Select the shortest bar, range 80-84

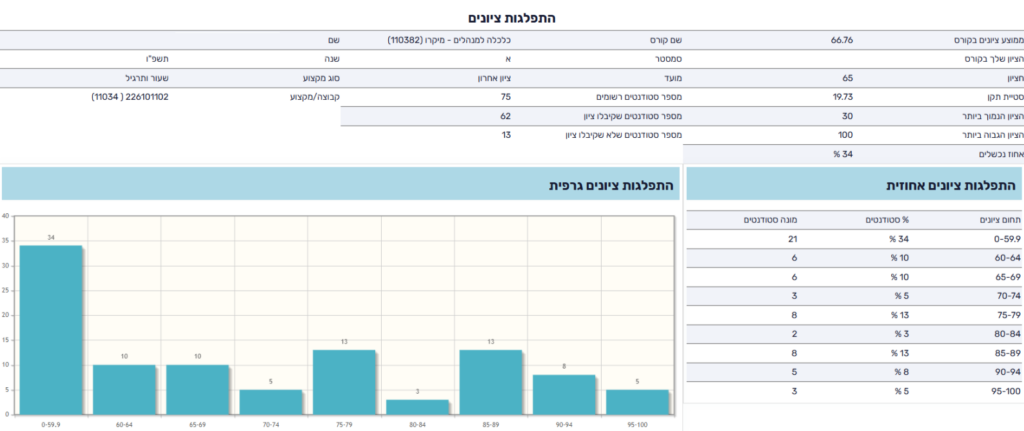[417, 406]
